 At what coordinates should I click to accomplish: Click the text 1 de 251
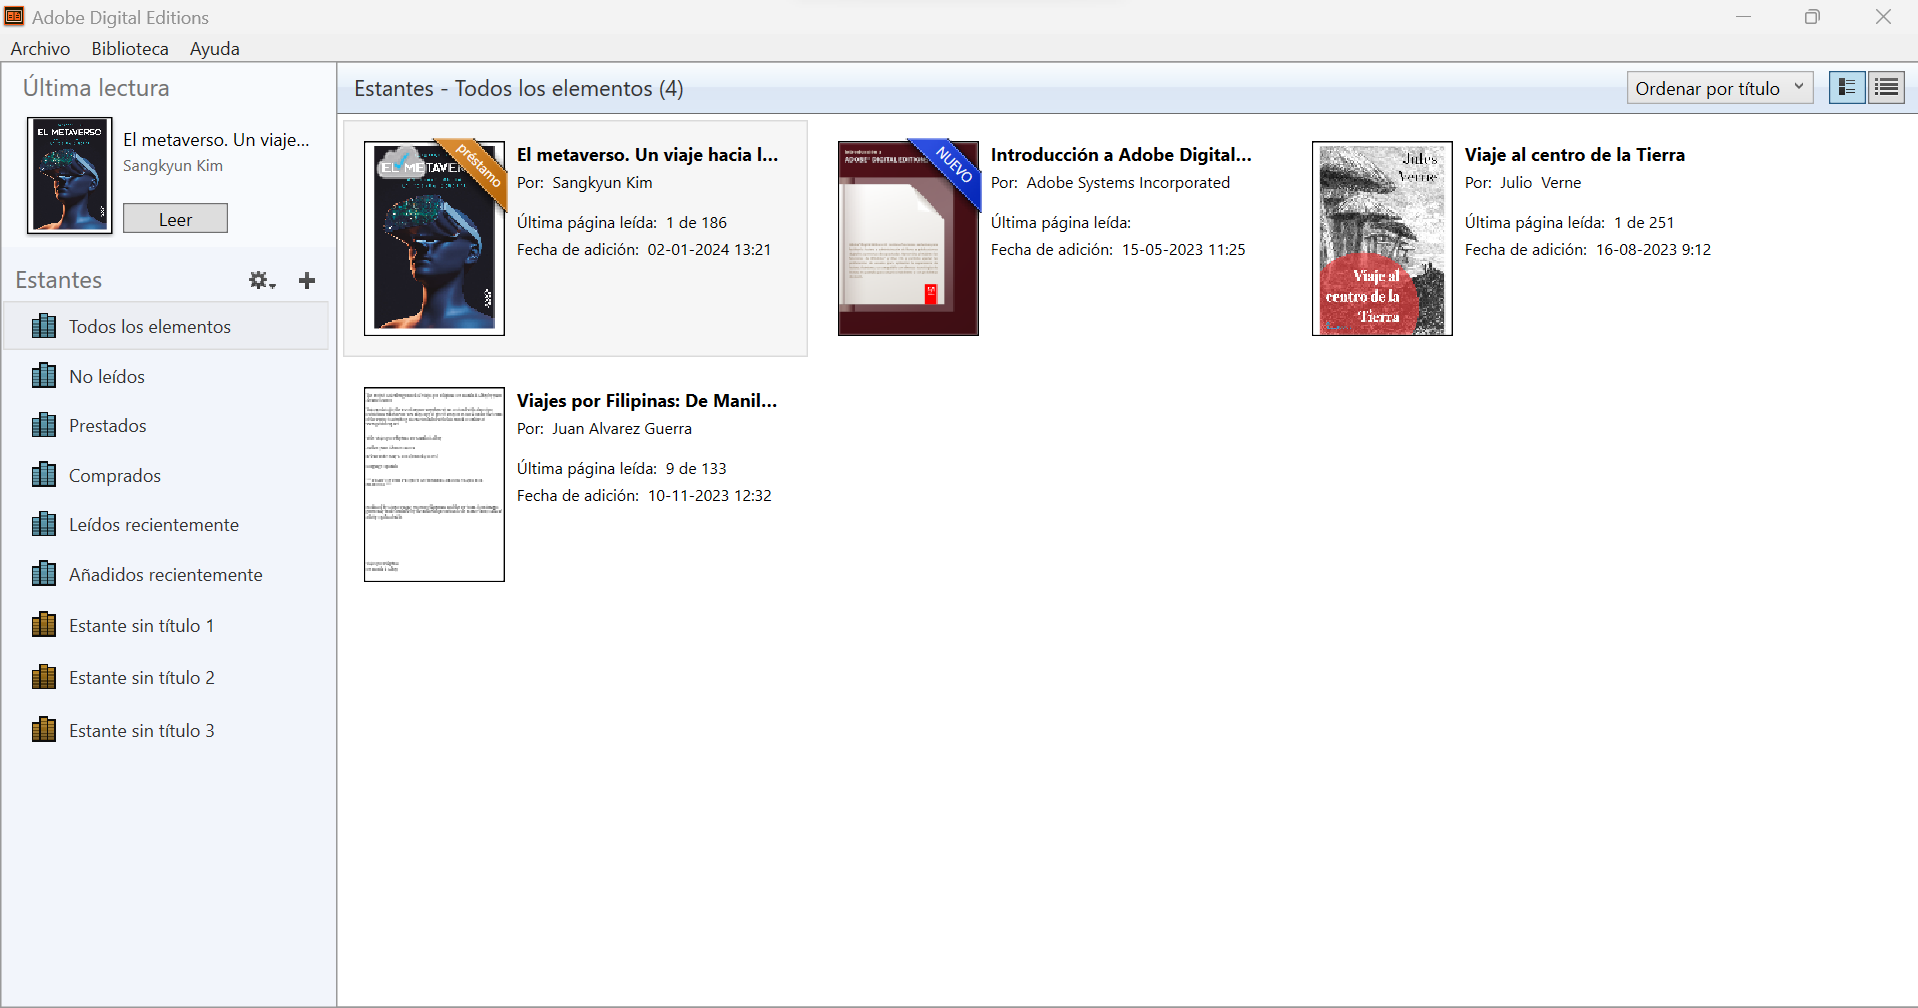[x=1644, y=222]
